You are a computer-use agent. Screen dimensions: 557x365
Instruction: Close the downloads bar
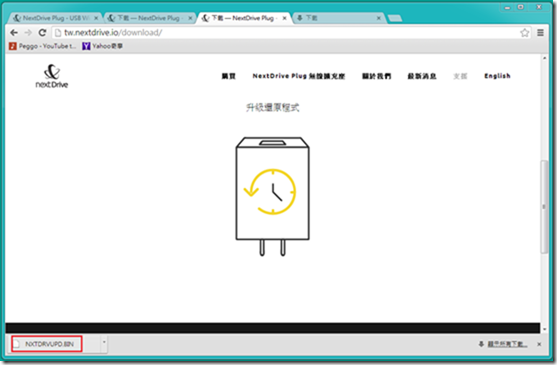click(x=539, y=344)
